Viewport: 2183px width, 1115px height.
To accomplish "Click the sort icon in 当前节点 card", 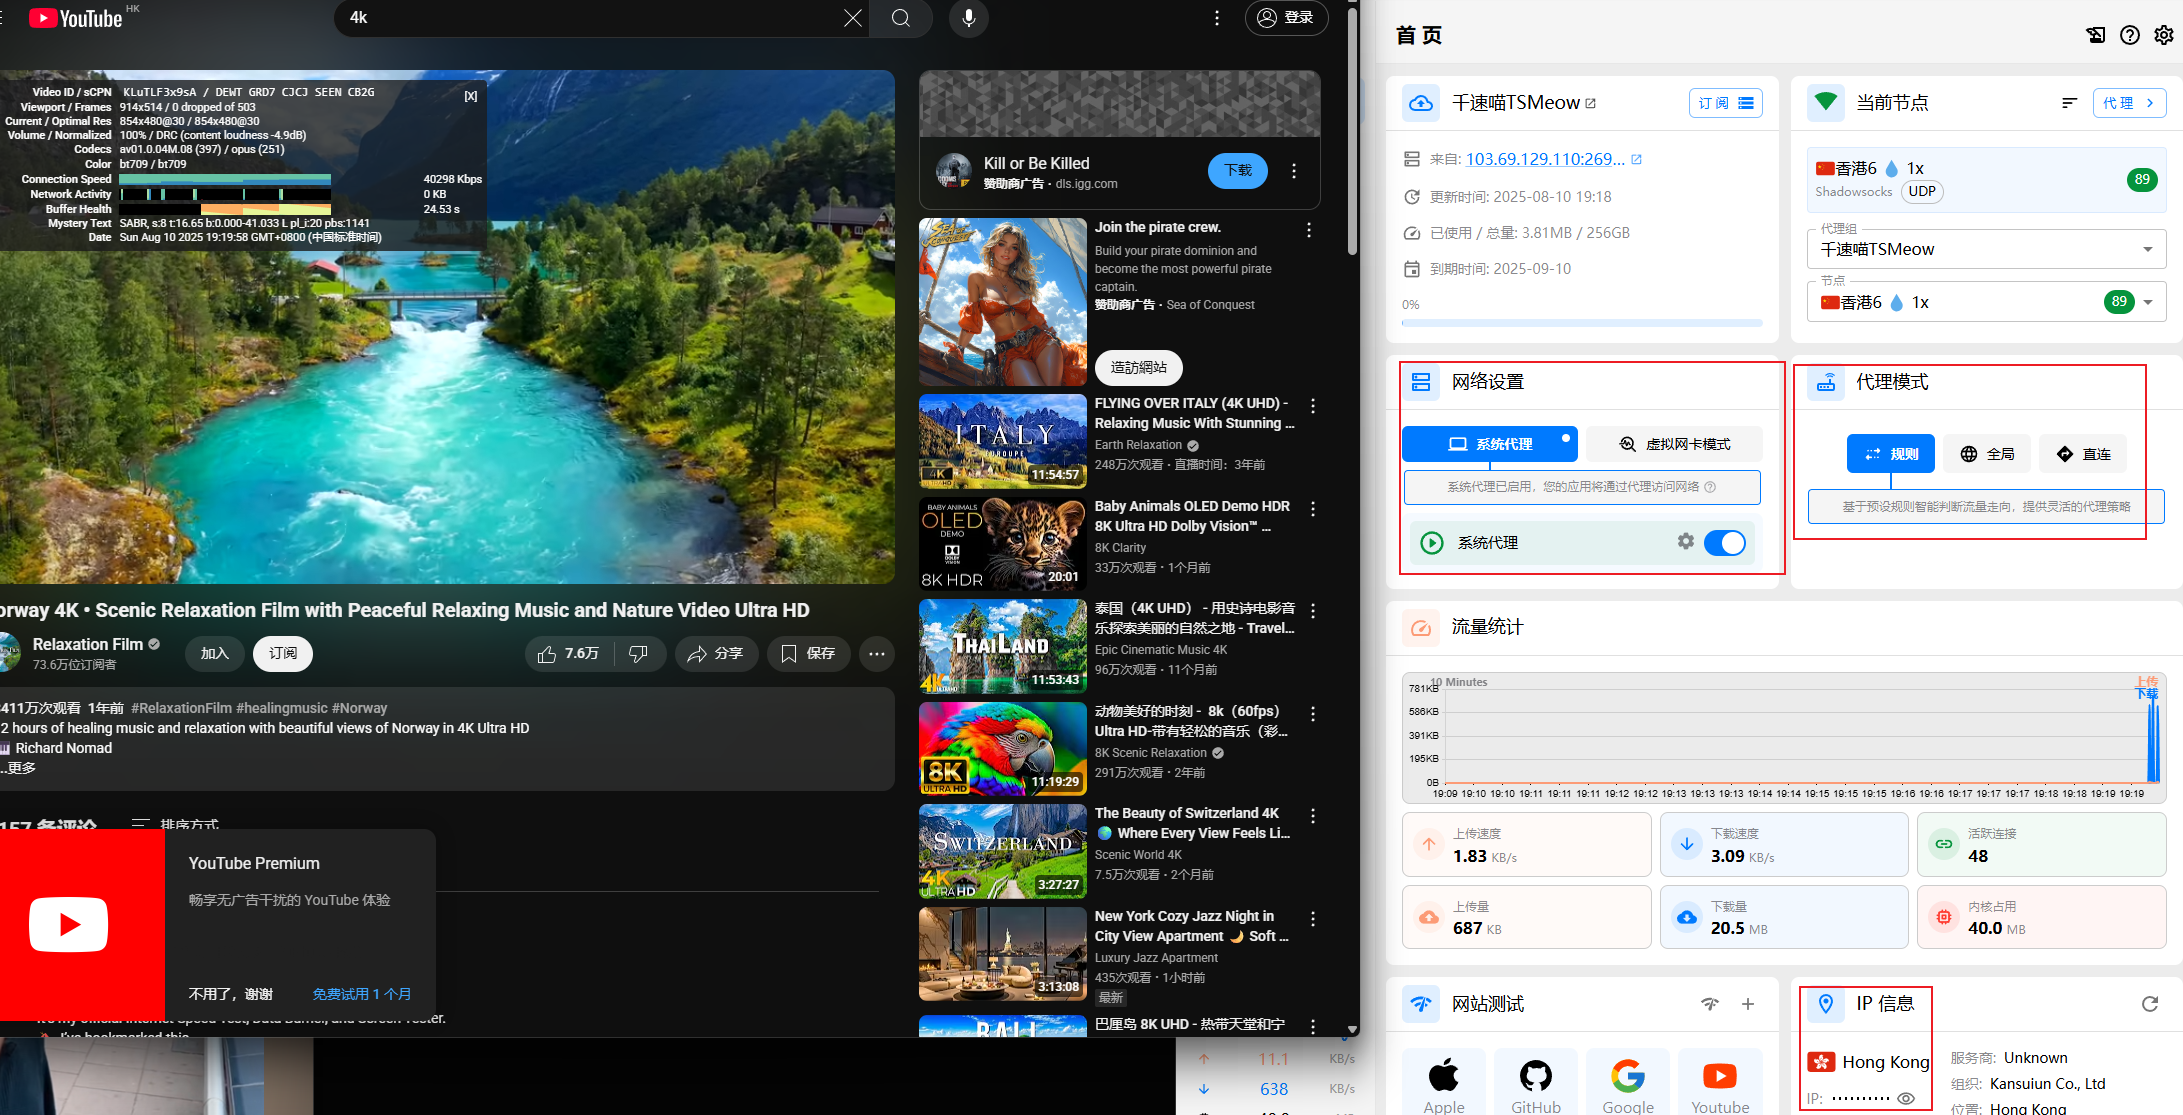I will (x=2069, y=103).
